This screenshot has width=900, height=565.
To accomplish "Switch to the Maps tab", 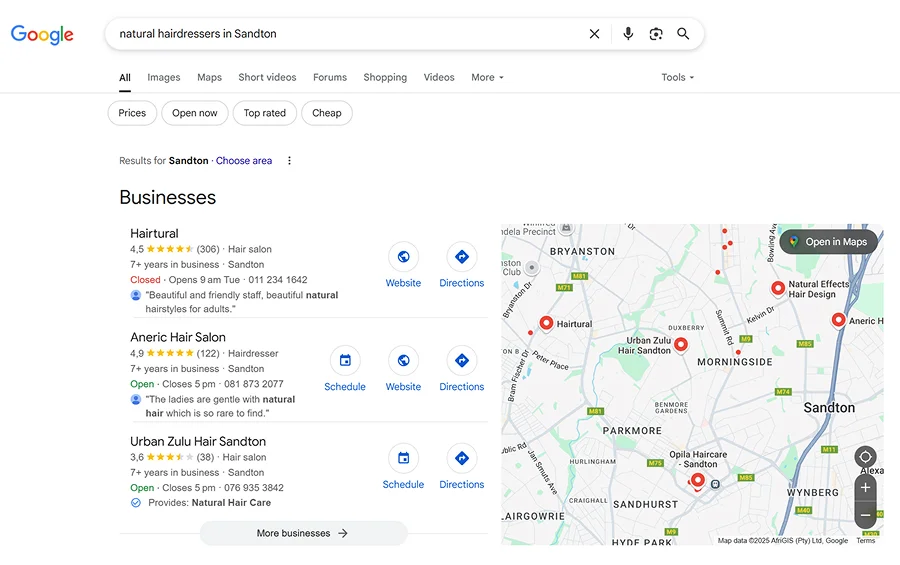I will tap(210, 78).
